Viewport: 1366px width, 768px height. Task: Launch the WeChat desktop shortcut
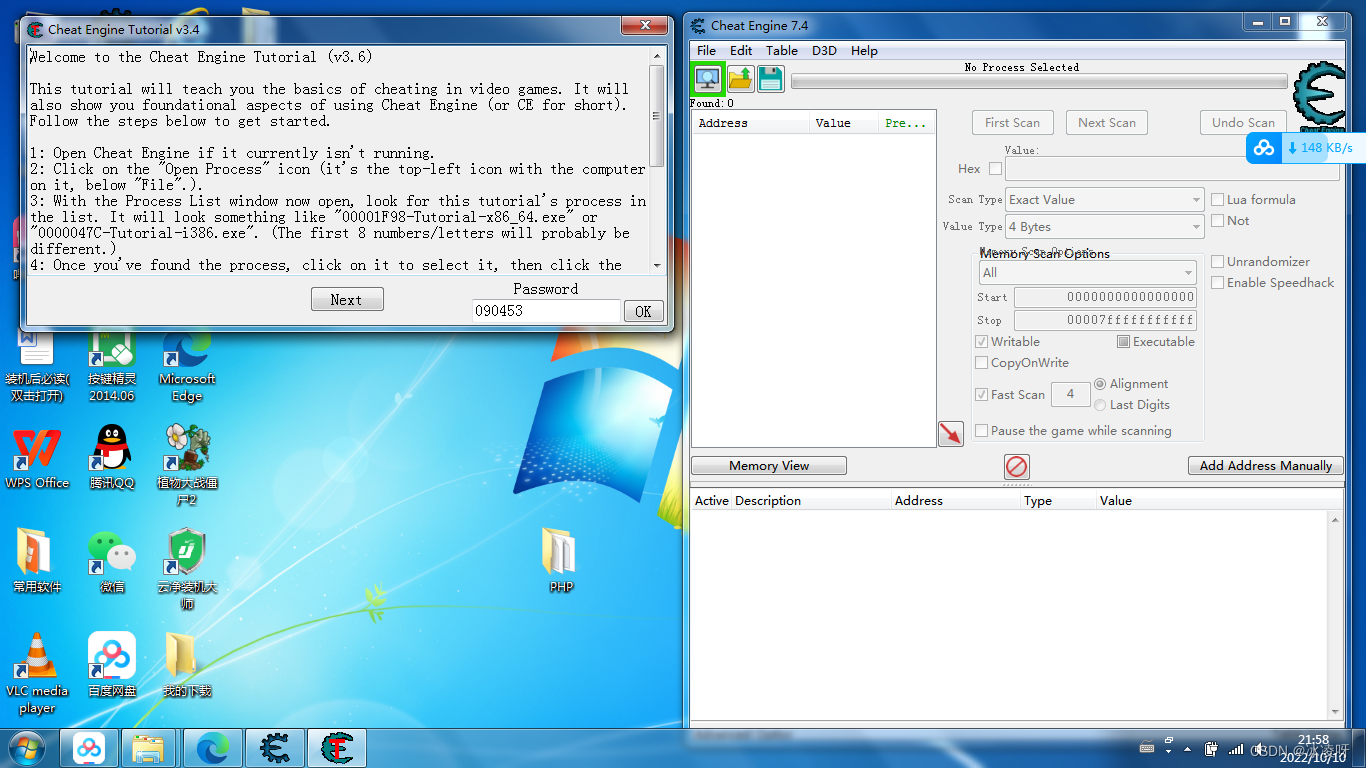[112, 561]
